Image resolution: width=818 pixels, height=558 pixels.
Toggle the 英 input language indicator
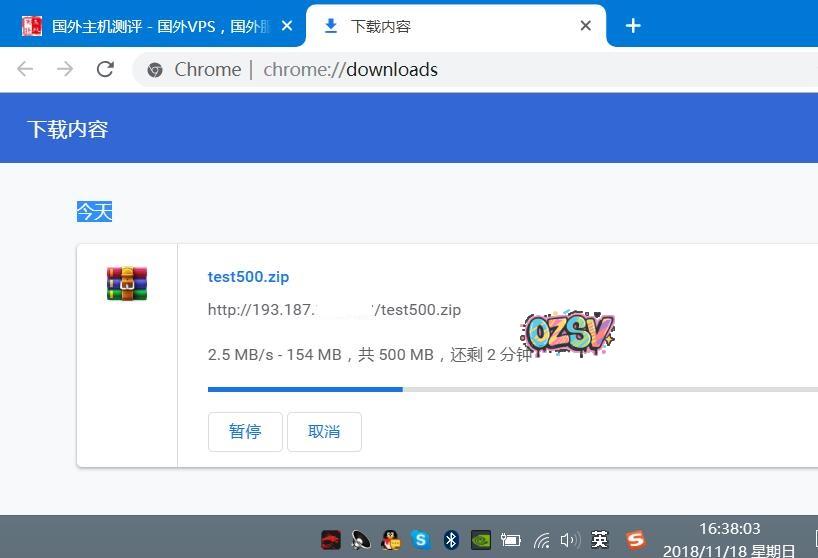pyautogui.click(x=600, y=540)
